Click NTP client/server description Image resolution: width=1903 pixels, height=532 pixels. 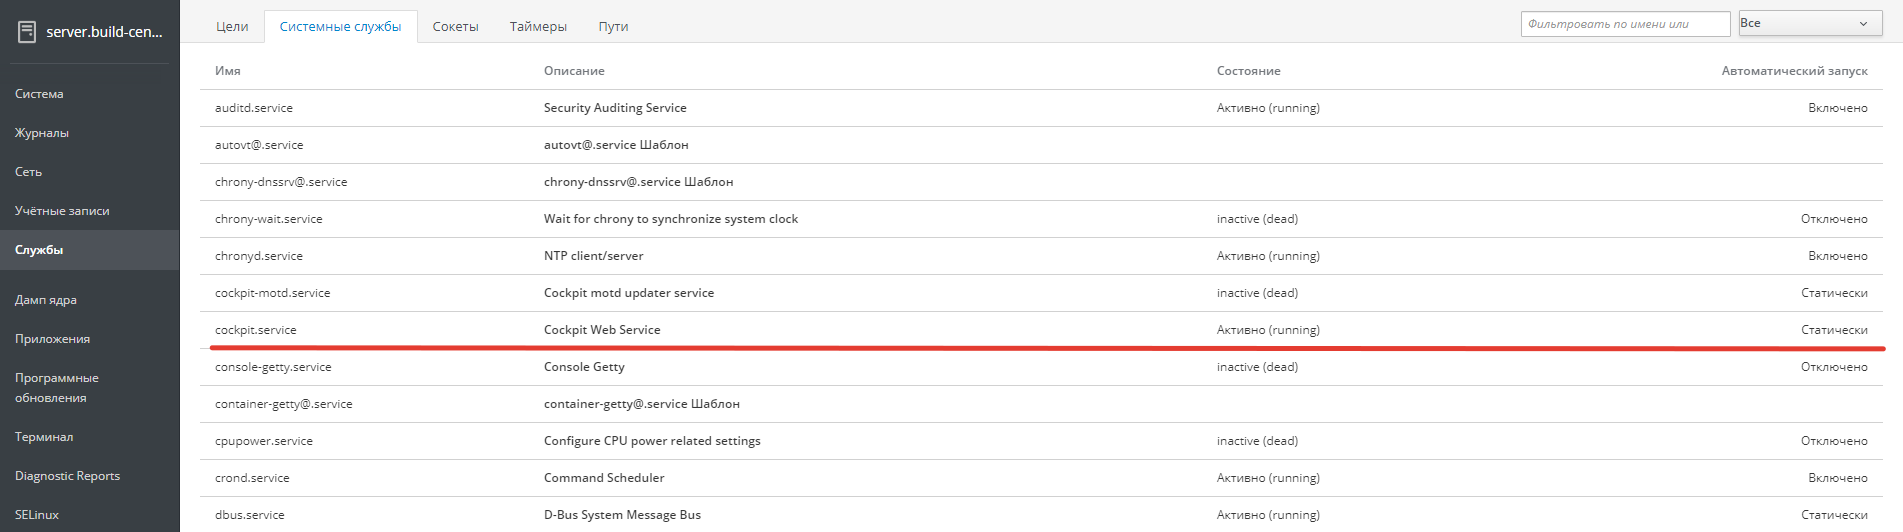coord(594,256)
